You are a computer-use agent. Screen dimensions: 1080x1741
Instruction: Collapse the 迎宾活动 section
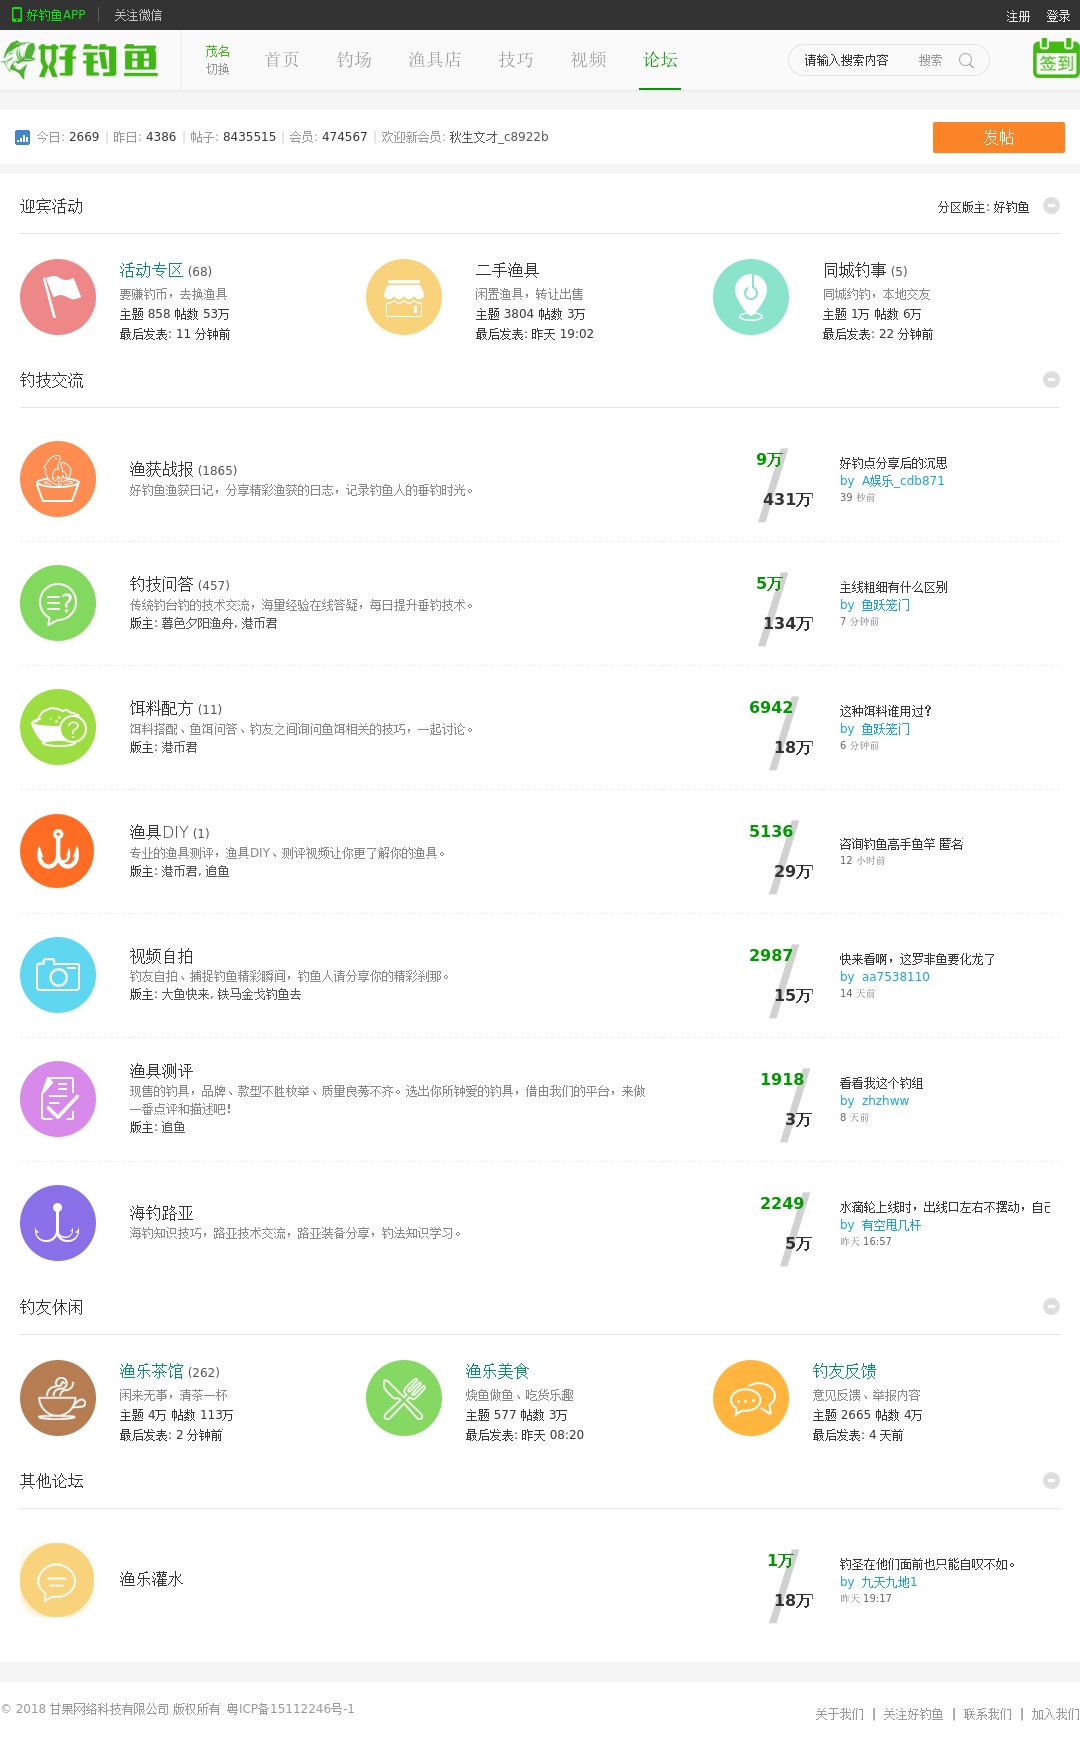pos(1051,205)
